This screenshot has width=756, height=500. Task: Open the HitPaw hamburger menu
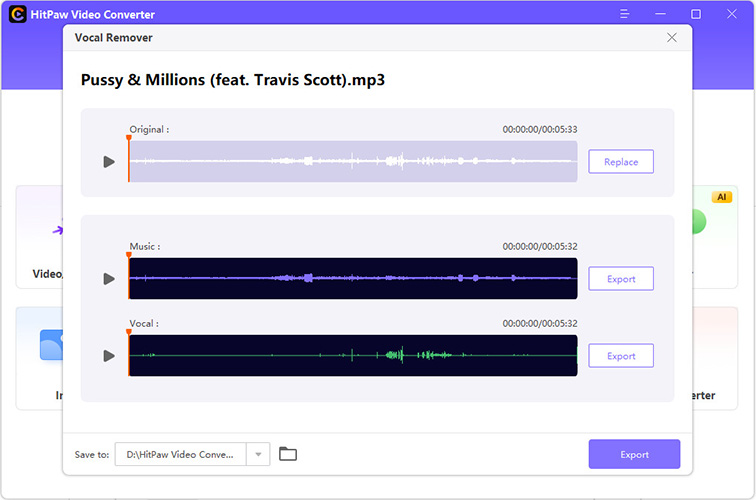624,14
